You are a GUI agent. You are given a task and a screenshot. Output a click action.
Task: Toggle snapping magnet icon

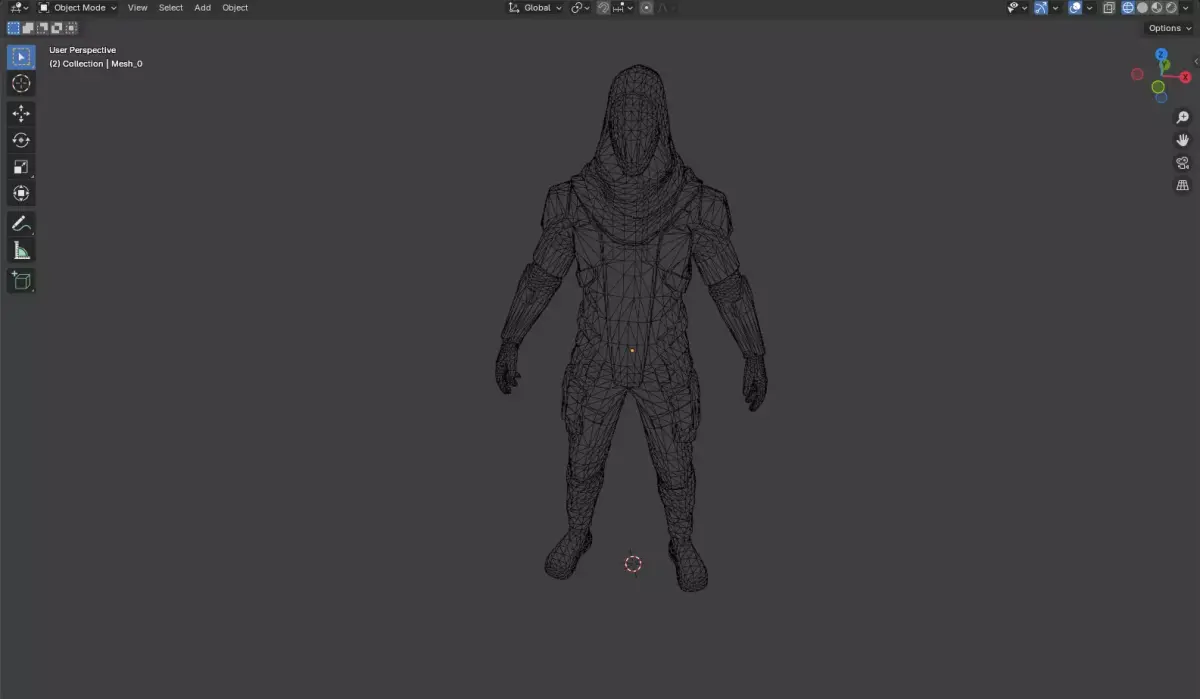[603, 8]
